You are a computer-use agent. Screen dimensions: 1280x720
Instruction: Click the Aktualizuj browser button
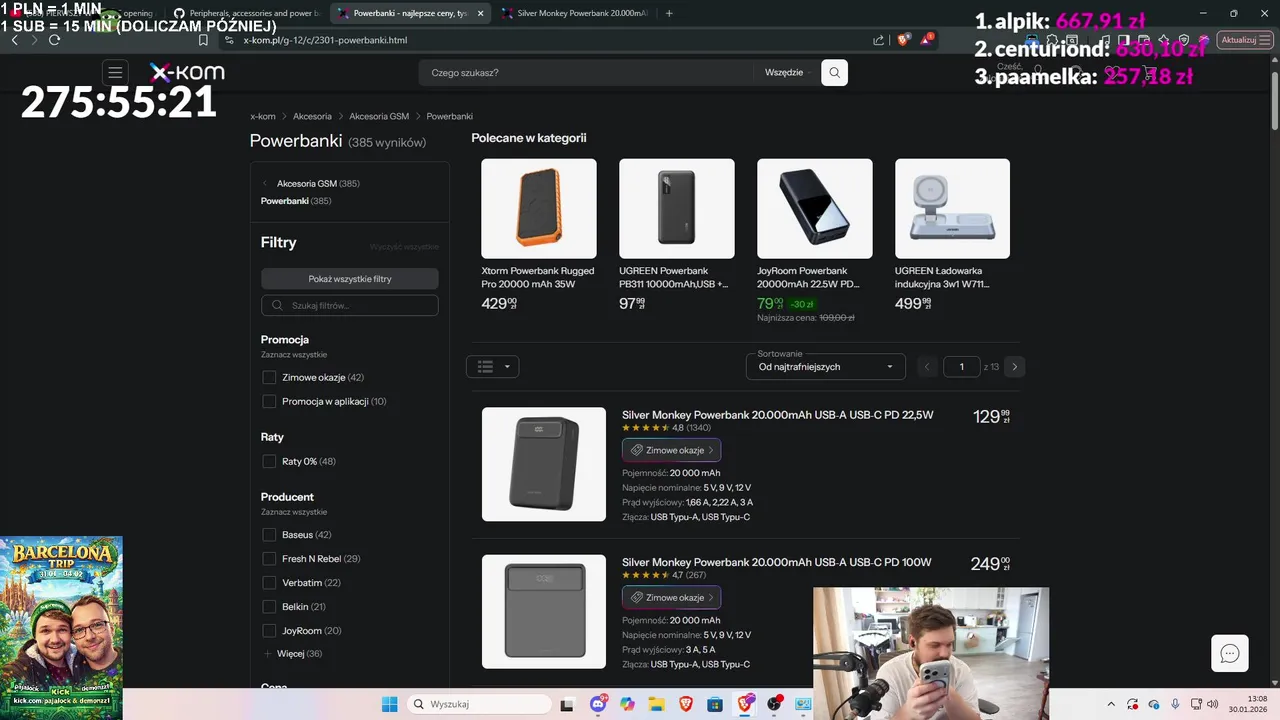(1244, 40)
